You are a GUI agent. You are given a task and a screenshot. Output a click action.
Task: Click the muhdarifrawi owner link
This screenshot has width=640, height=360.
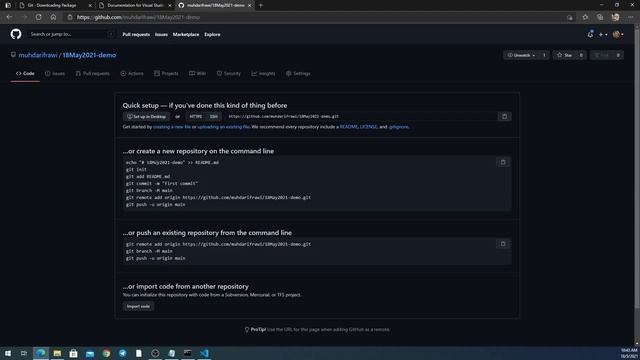pyautogui.click(x=38, y=55)
